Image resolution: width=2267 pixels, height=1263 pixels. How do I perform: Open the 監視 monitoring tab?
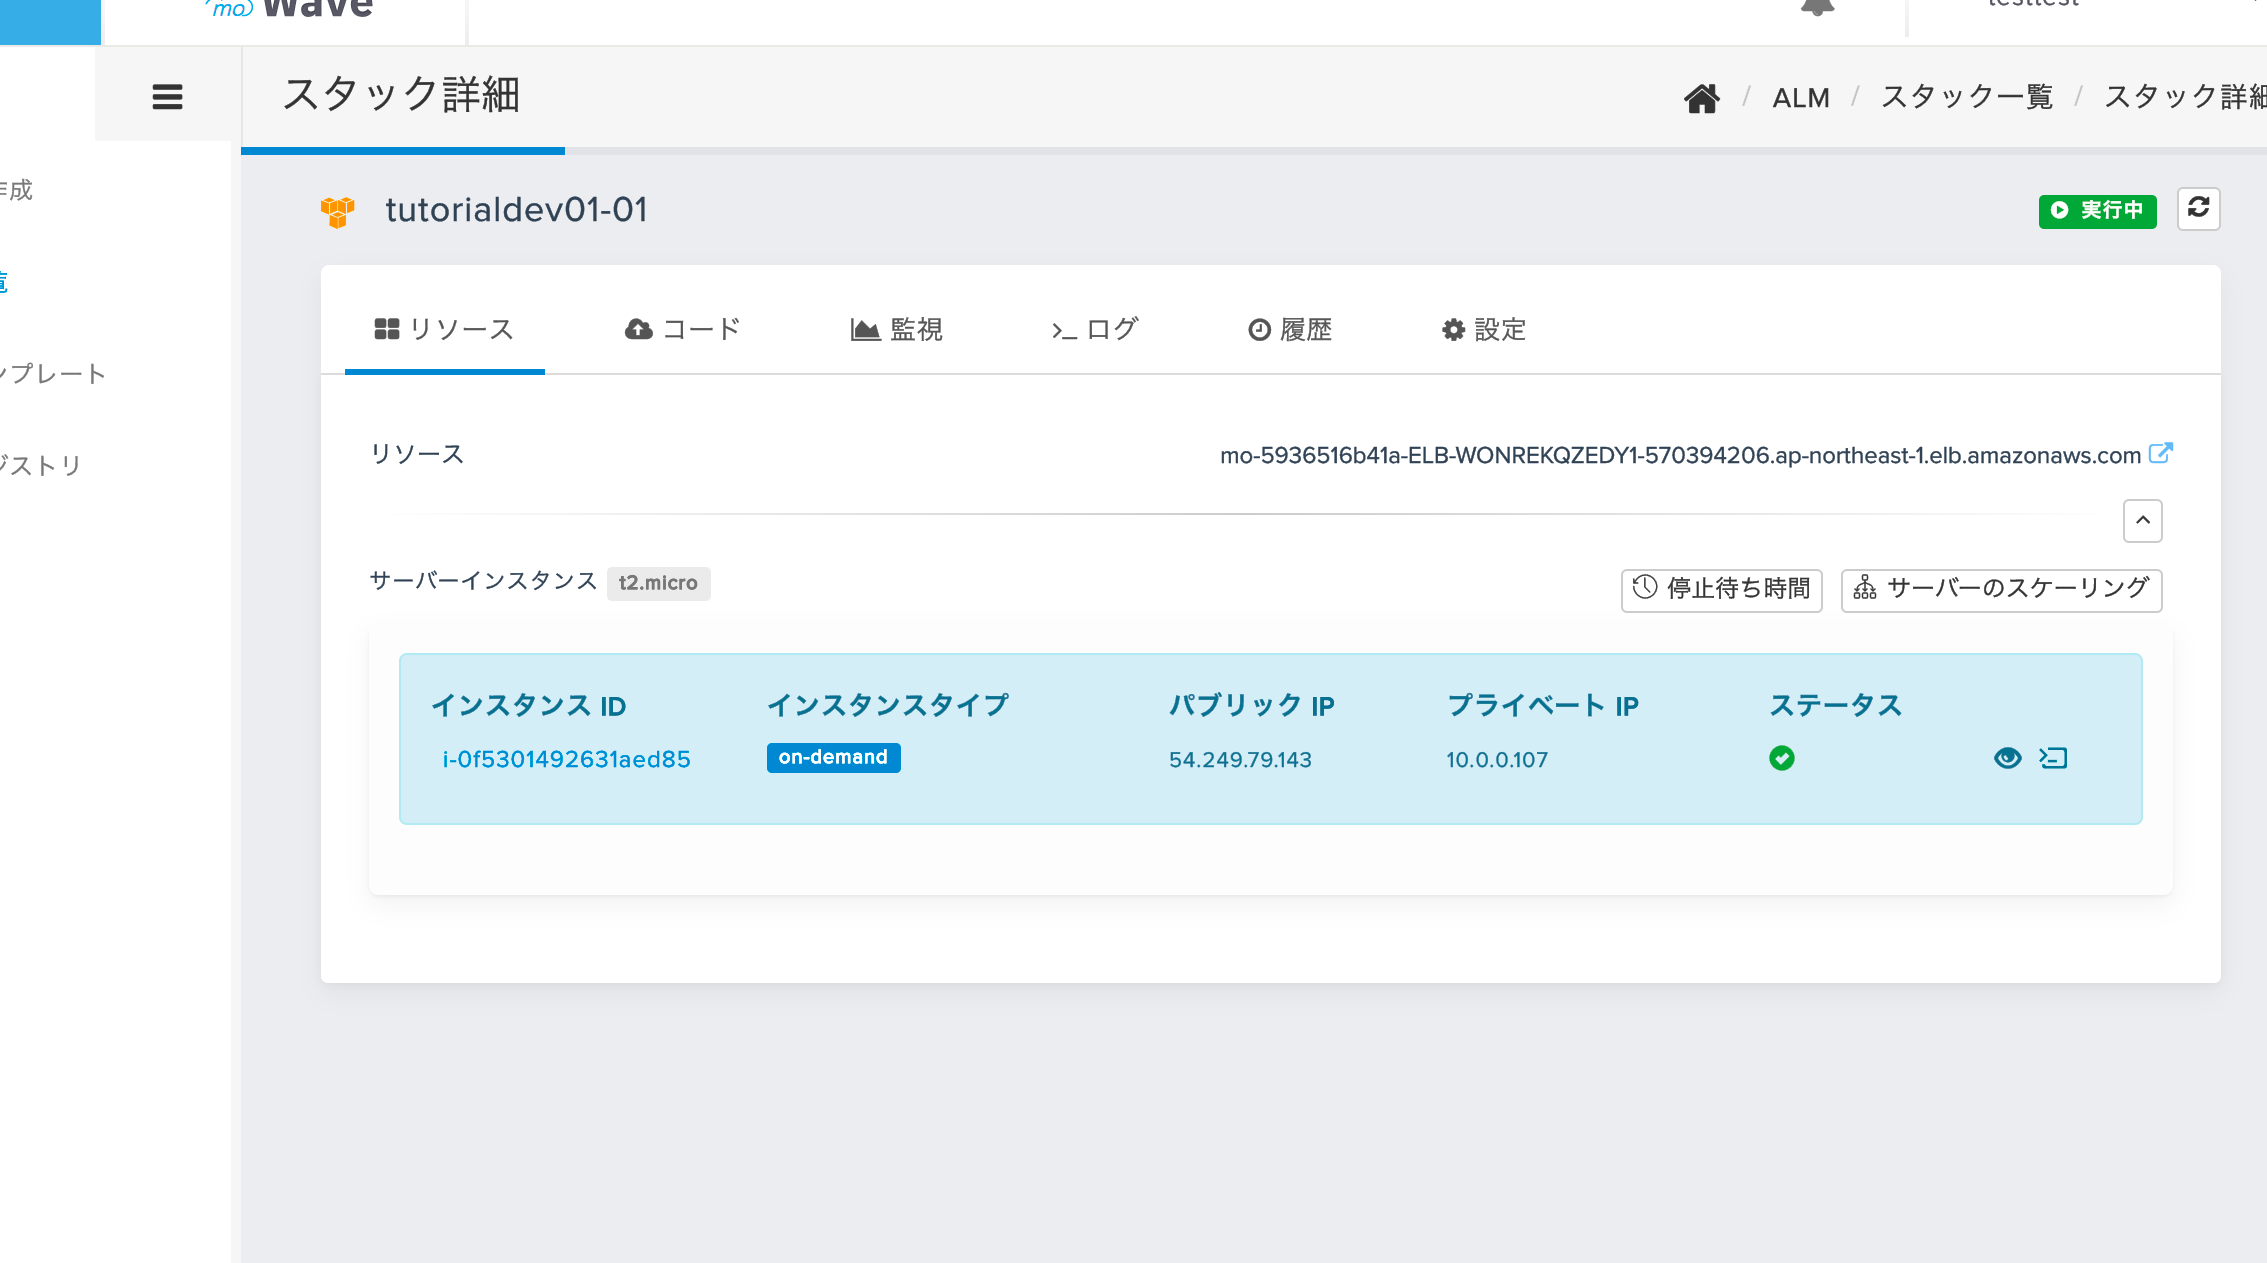[896, 329]
